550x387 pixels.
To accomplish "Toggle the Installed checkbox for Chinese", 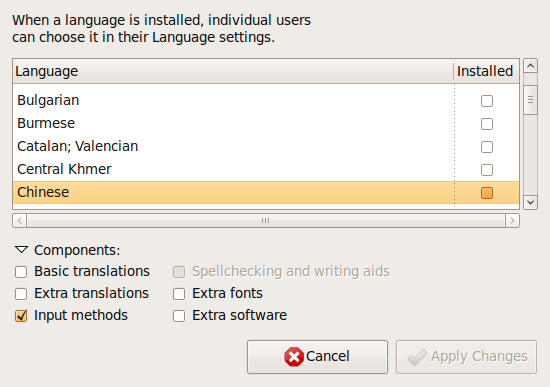I will tap(487, 193).
